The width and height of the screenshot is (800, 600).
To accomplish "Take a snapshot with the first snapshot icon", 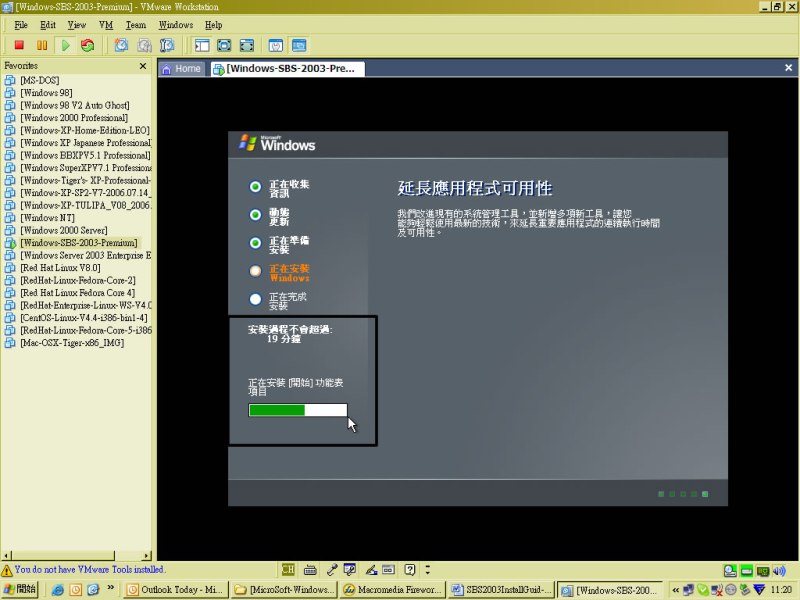I will pyautogui.click(x=121, y=45).
